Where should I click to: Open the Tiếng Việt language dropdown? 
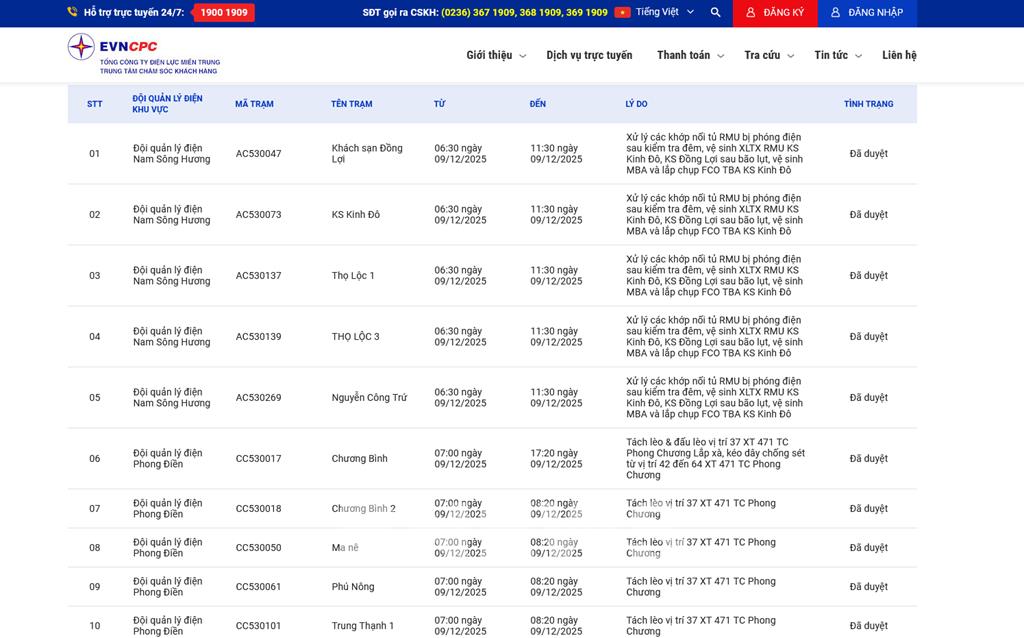664,13
